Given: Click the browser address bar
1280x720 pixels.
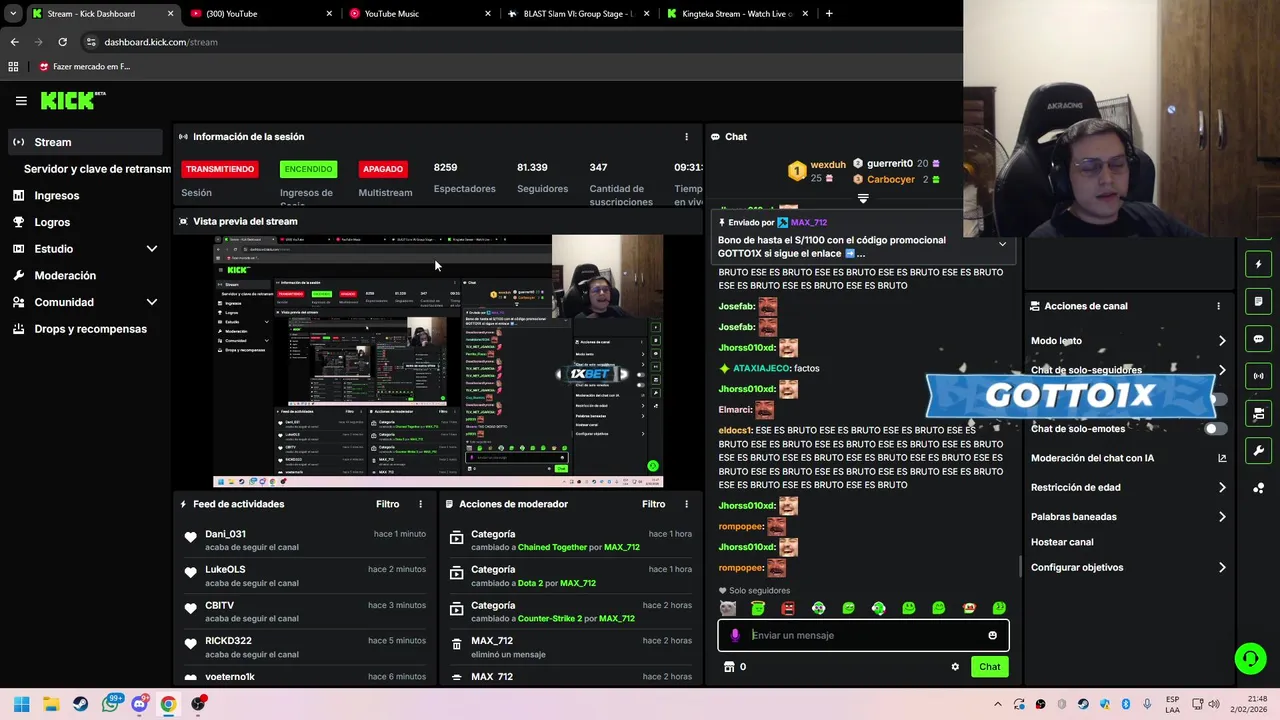Looking at the screenshot, I should click(520, 42).
